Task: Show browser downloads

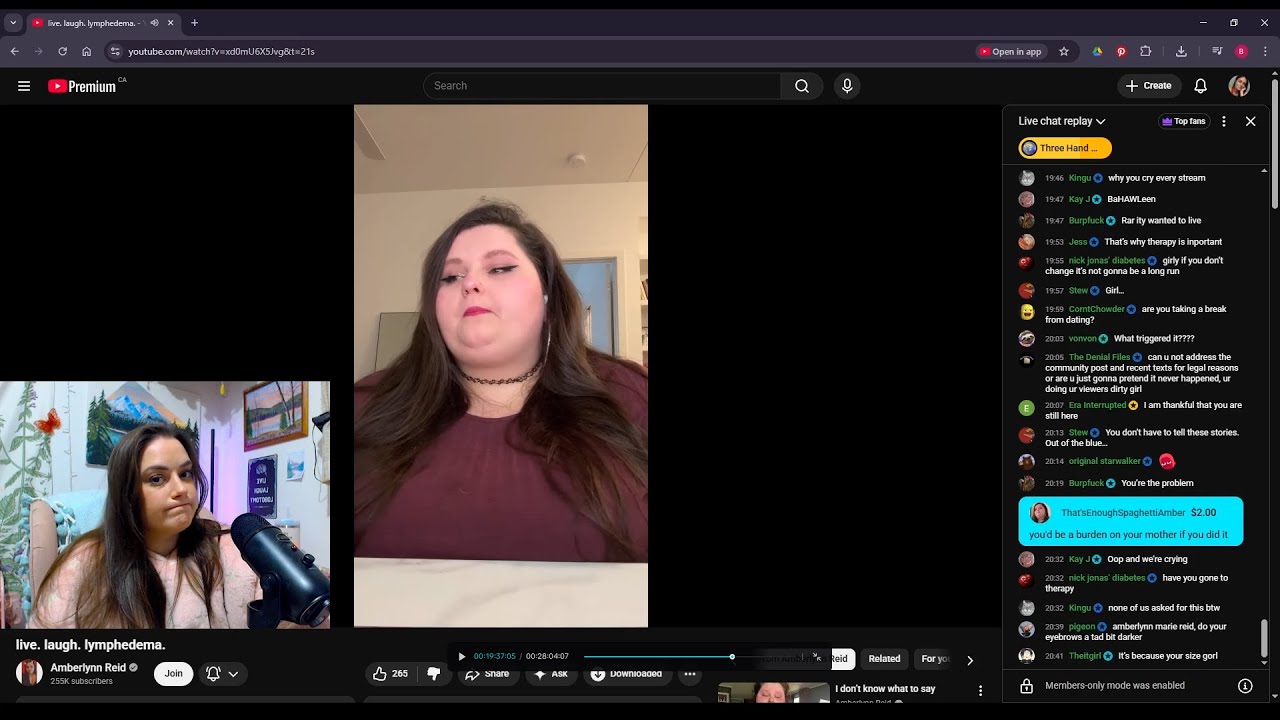Action: tap(1181, 51)
